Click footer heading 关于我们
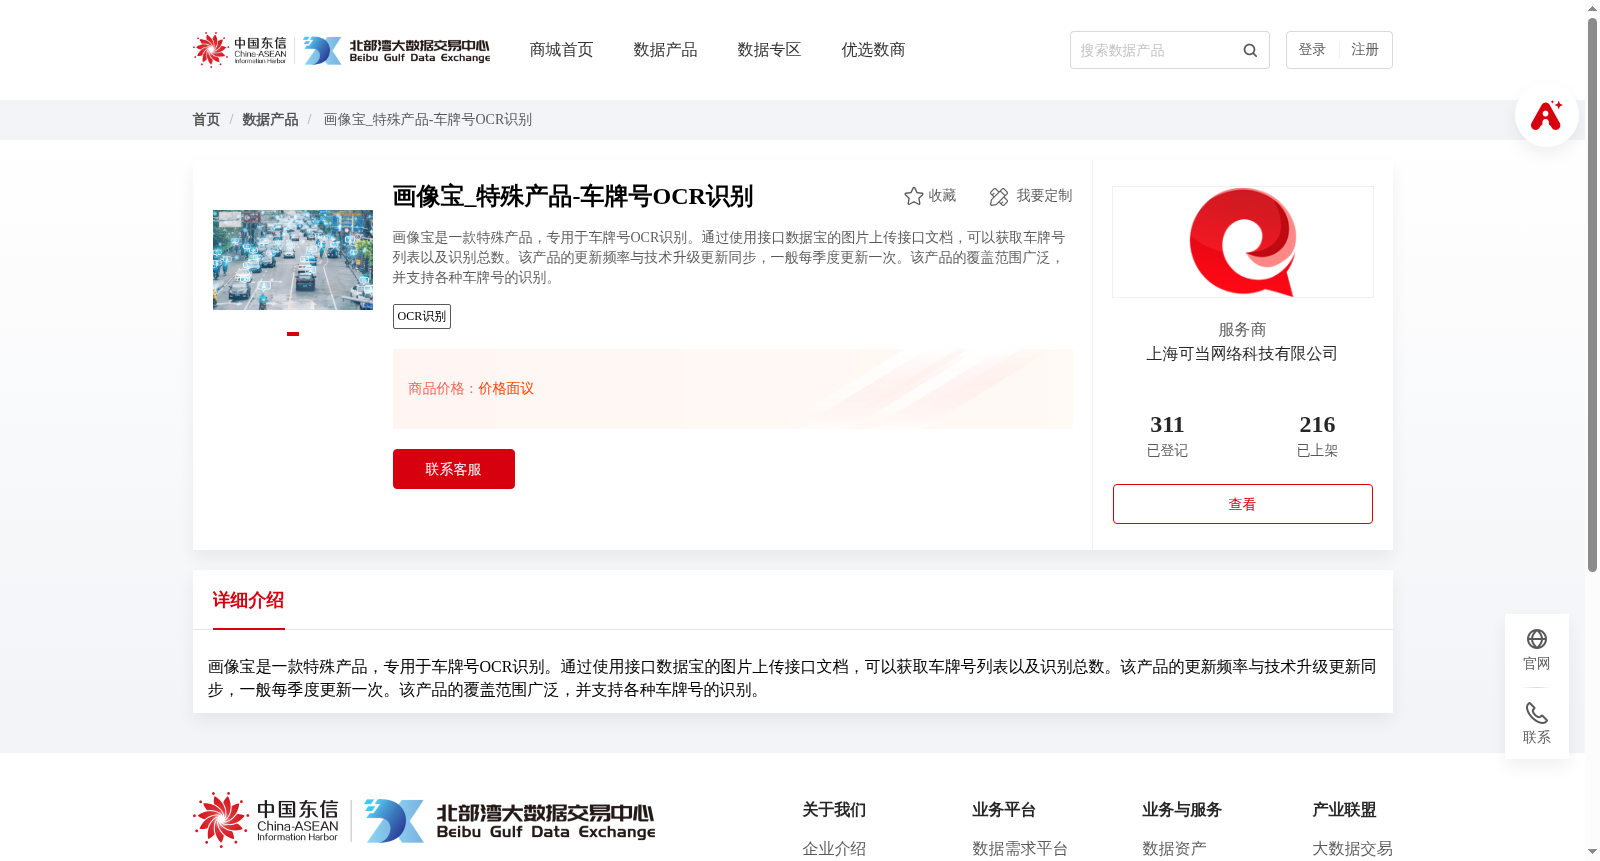 834,810
